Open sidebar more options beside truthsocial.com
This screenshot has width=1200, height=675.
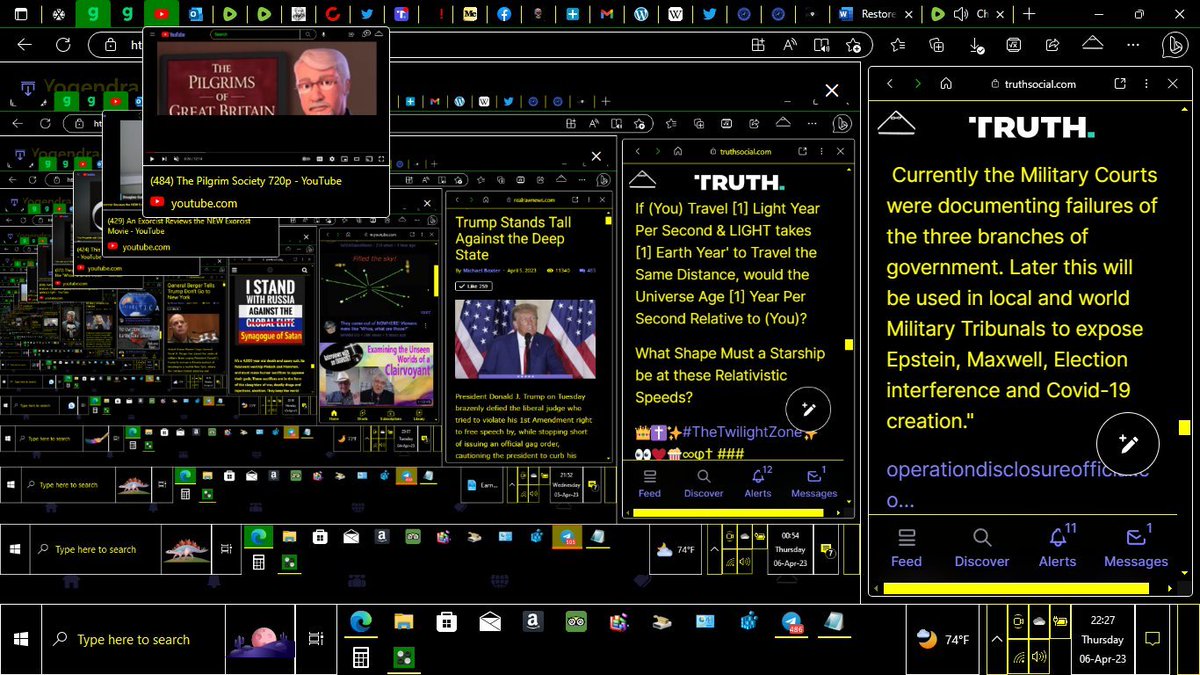pyautogui.click(x=1147, y=84)
